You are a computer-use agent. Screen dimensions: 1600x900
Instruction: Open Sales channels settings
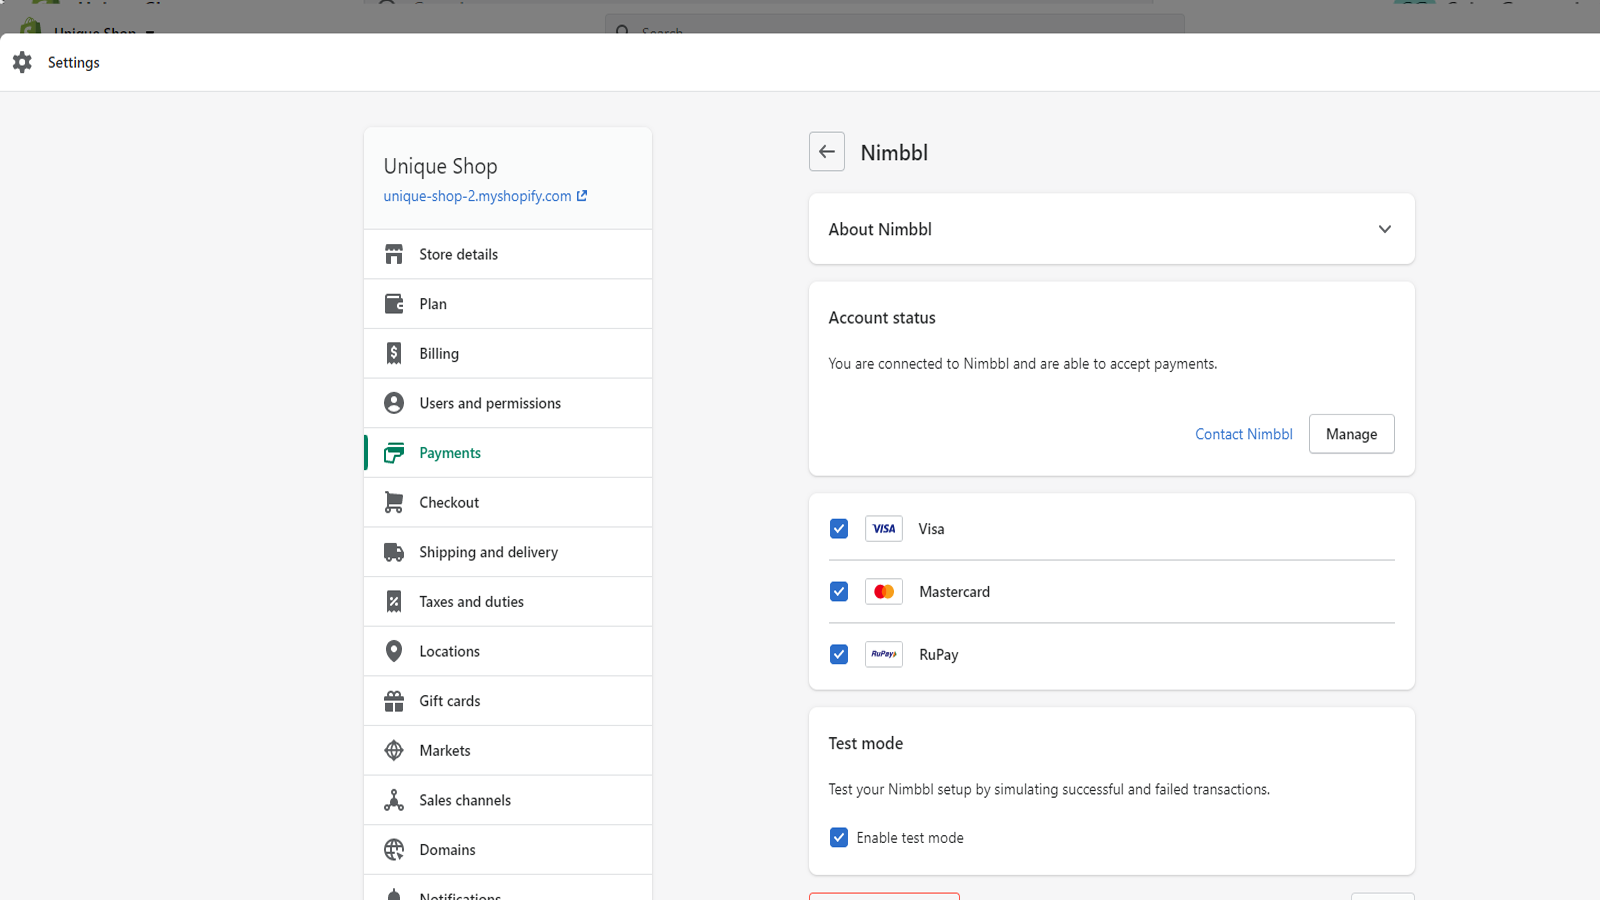click(508, 800)
